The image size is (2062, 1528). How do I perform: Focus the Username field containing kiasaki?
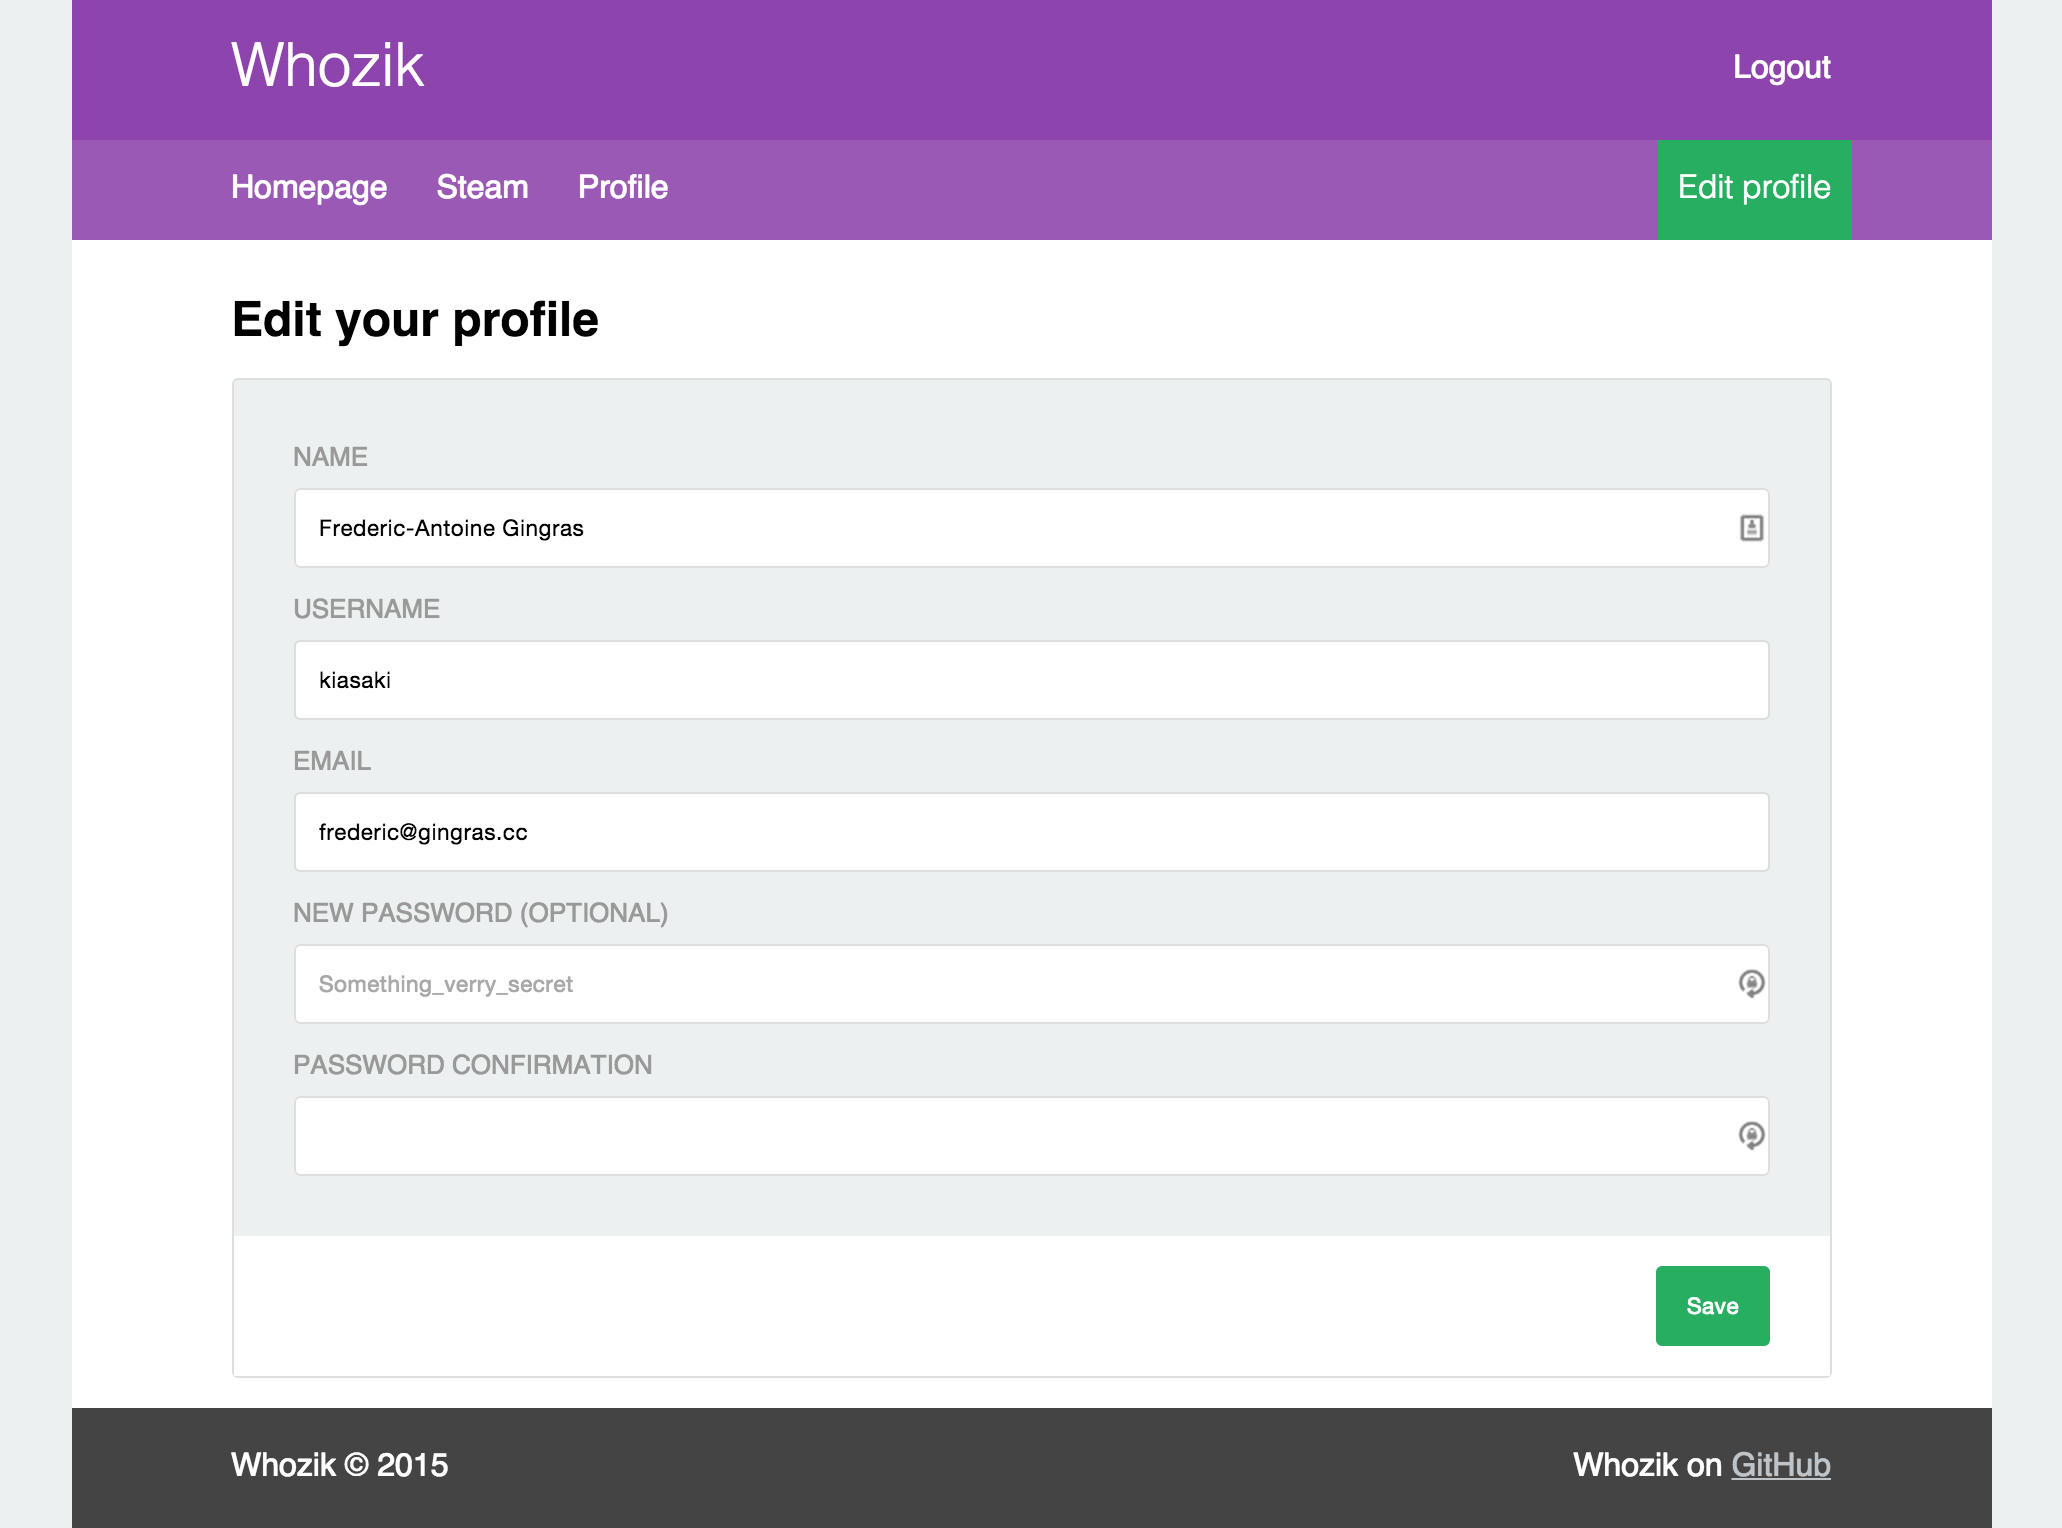[x=1030, y=680]
